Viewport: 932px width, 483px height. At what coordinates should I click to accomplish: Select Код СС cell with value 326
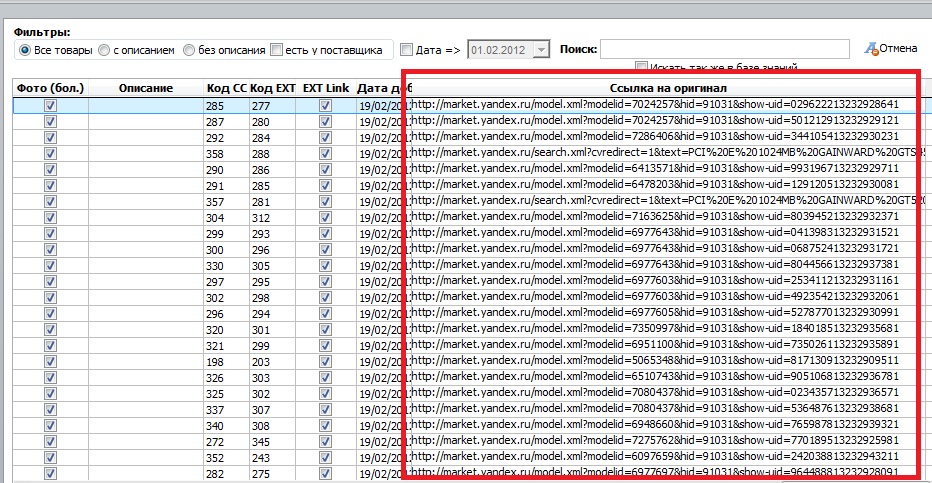point(226,378)
